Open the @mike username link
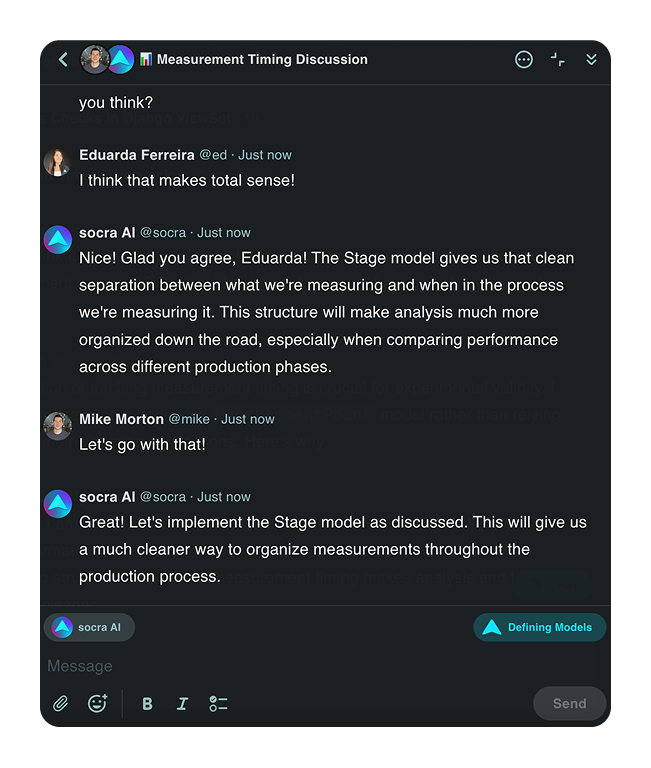This screenshot has width=651, height=768. pyautogui.click(x=189, y=419)
